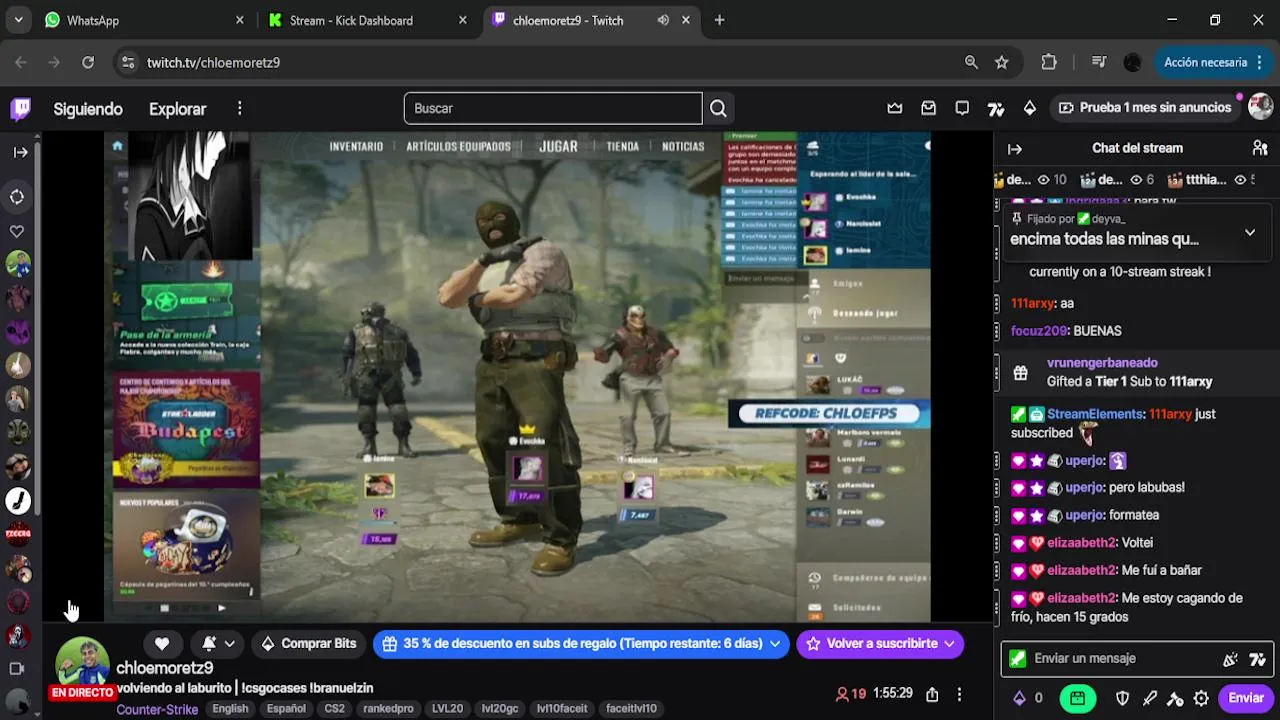This screenshot has height=720, width=1280.
Task: Open a new browser tab
Action: point(719,20)
